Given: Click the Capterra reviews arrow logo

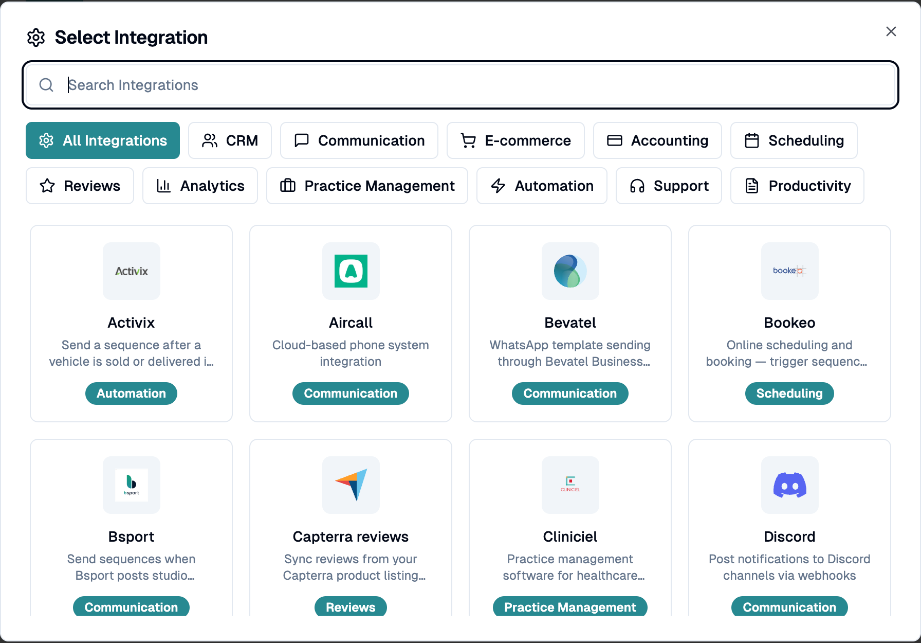Looking at the screenshot, I should 351,485.
